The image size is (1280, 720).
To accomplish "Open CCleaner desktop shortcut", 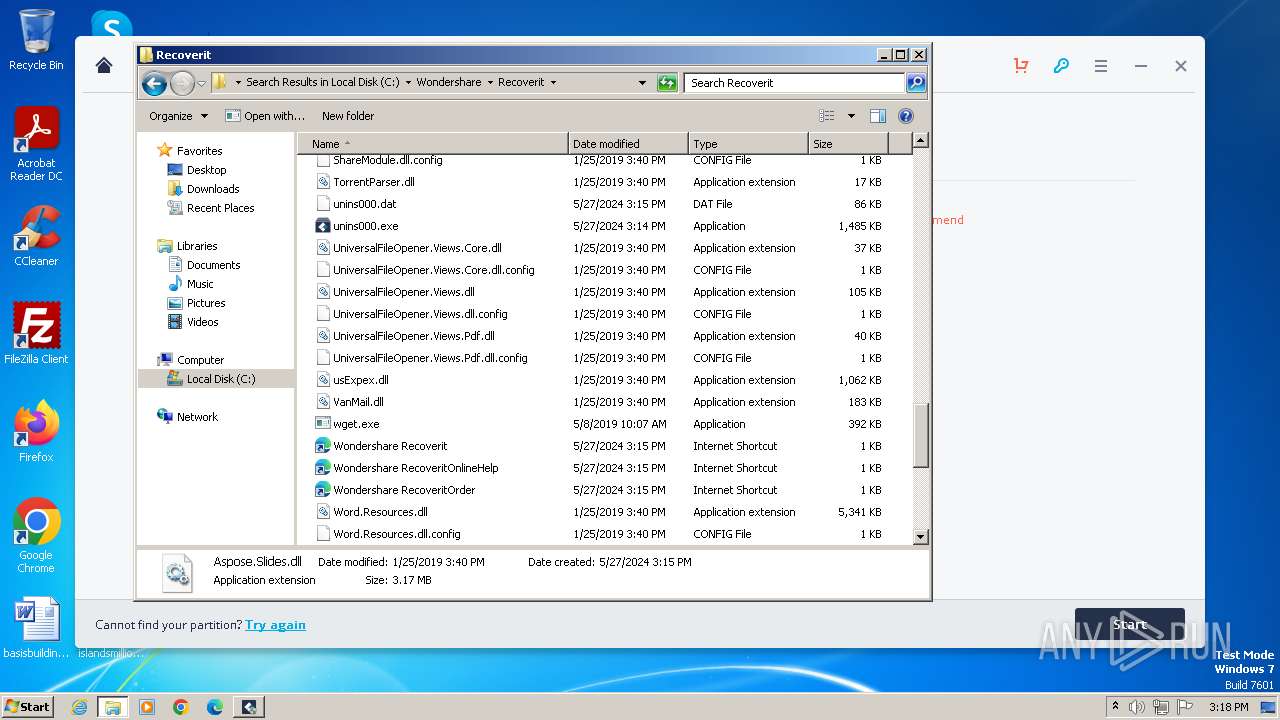I will (x=36, y=236).
